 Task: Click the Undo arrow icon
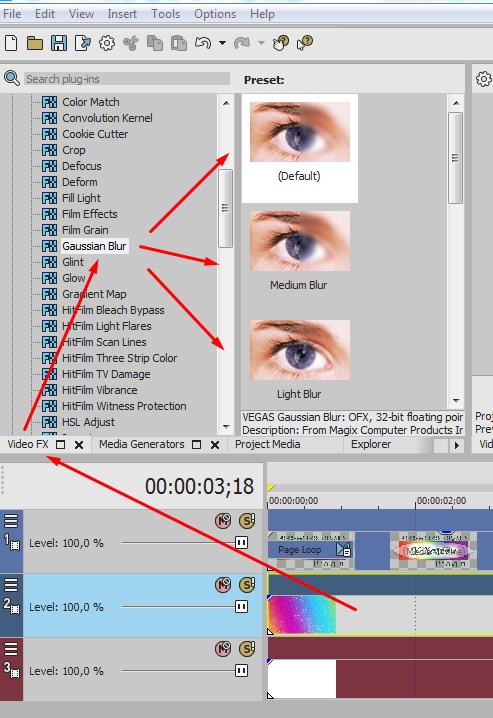click(x=203, y=43)
